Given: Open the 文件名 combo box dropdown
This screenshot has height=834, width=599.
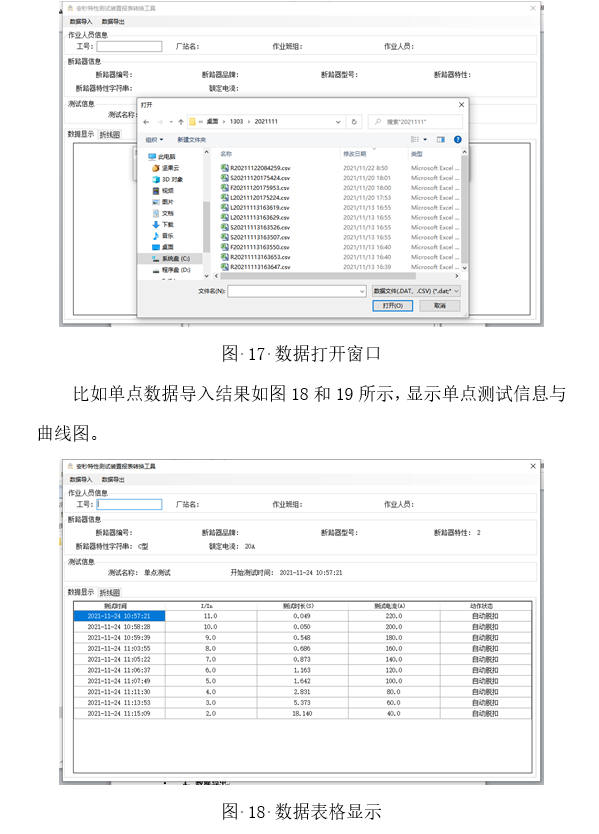Looking at the screenshot, I should (362, 291).
